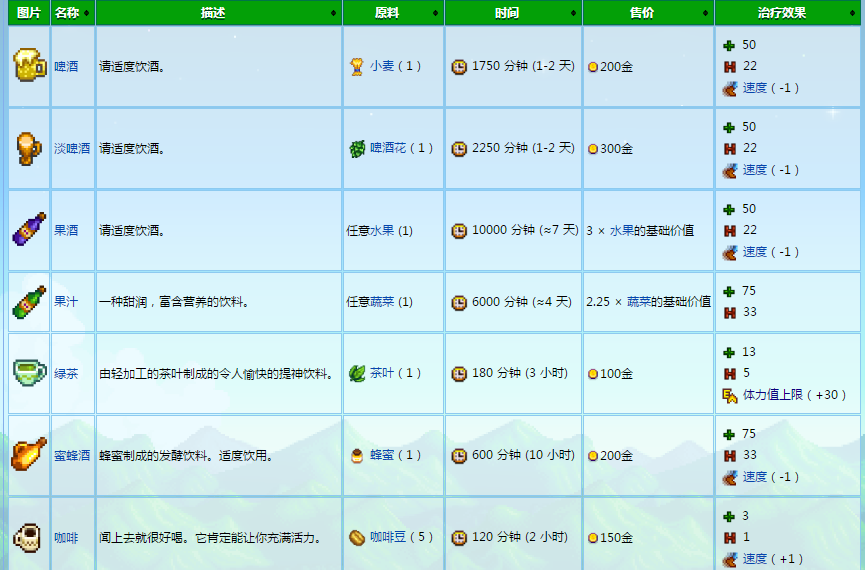This screenshot has height=570, width=865.
Task: Click the gold coin icon next to 300金
Action: coord(592,149)
